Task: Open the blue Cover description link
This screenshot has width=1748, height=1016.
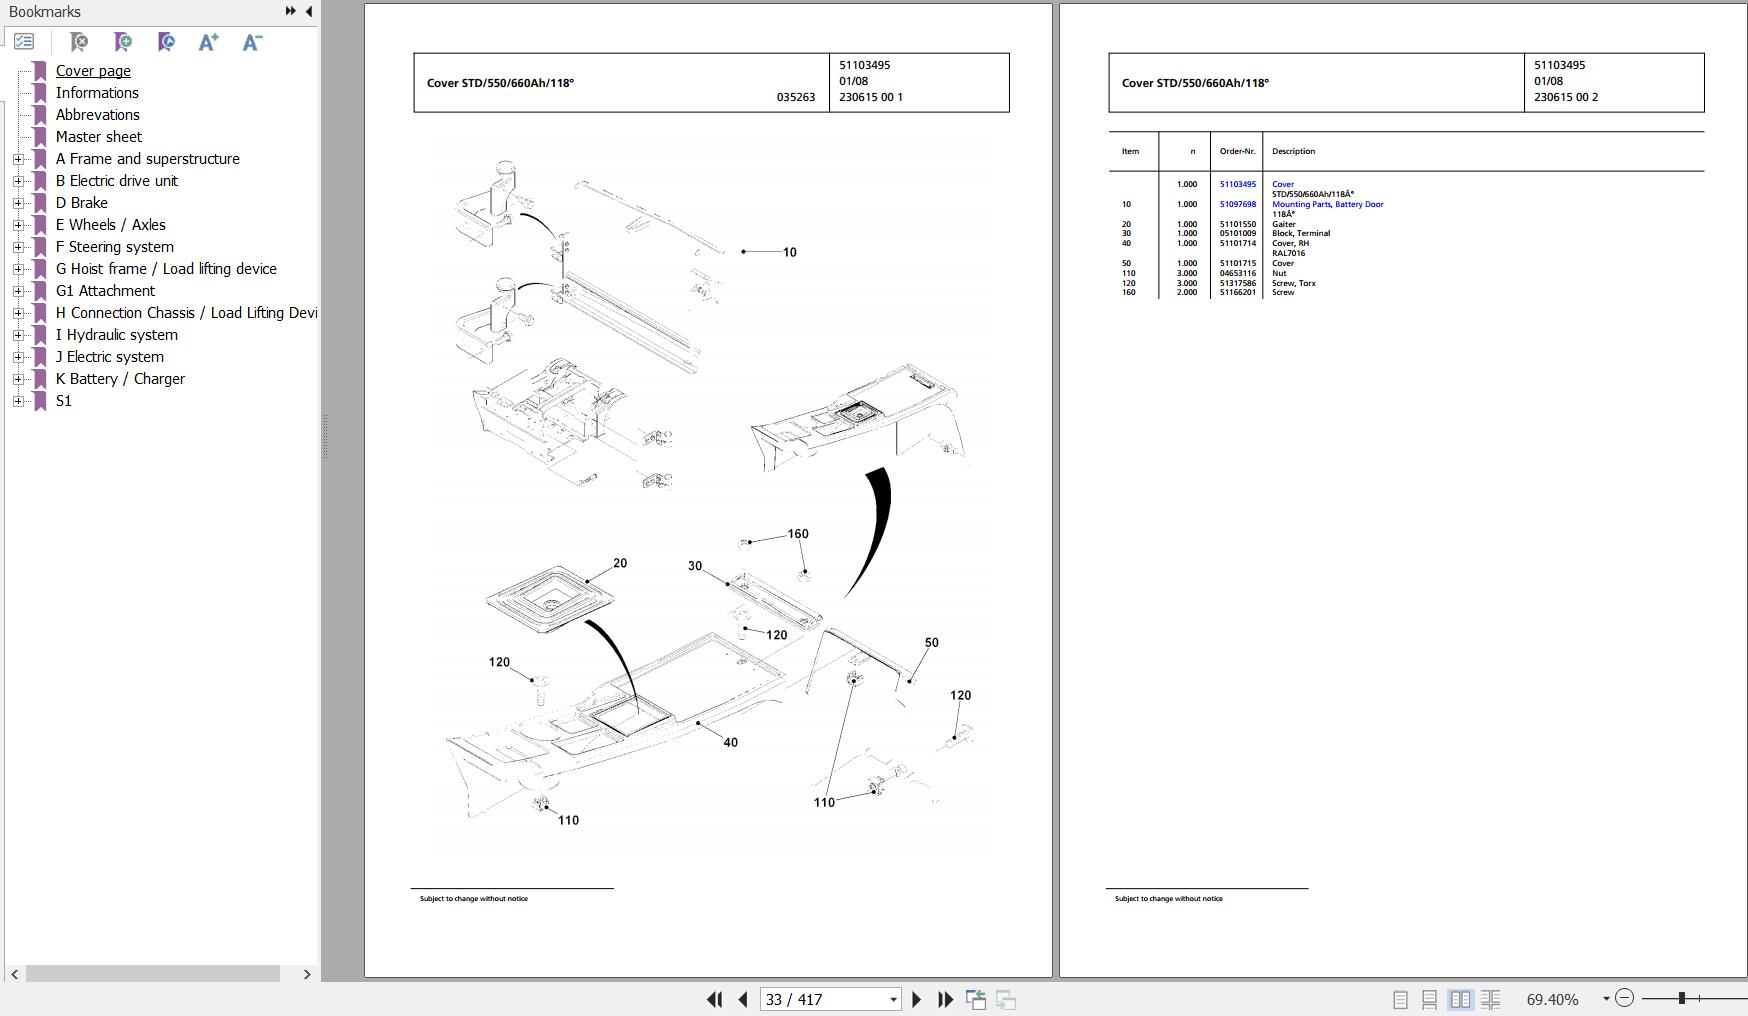Action: [1282, 184]
